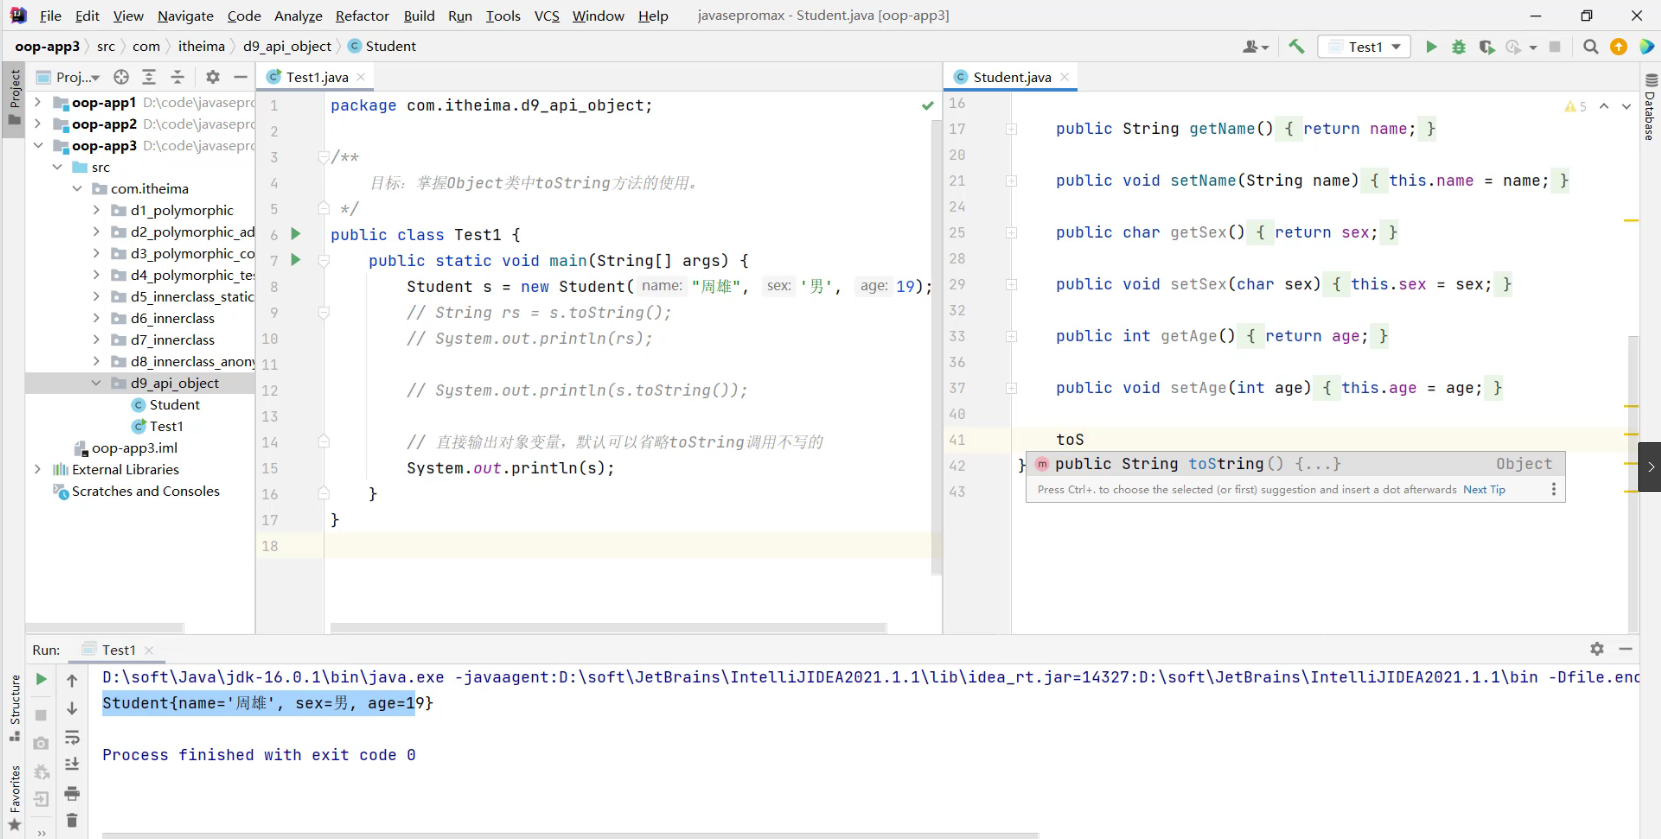The height and width of the screenshot is (839, 1661).
Task: Click Test1 editor horizontal scrollbar
Action: pyautogui.click(x=608, y=628)
